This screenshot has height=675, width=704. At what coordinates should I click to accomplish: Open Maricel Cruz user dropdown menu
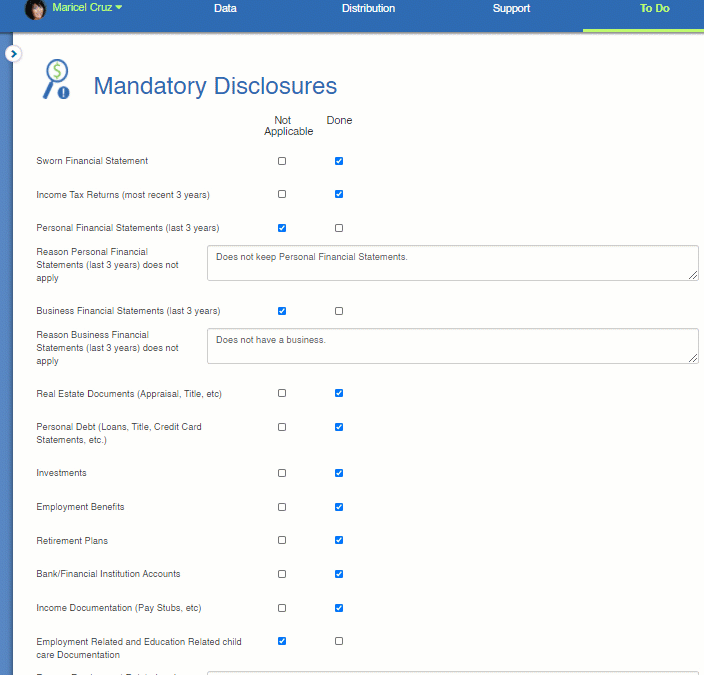[87, 8]
